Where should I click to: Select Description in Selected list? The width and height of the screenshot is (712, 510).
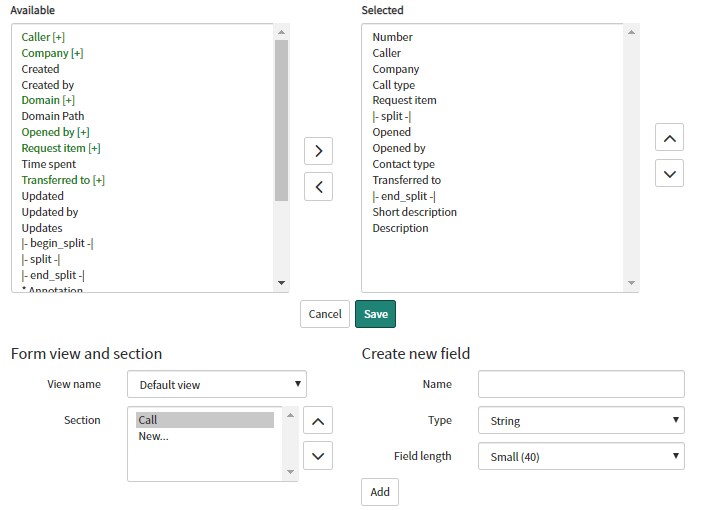coord(400,228)
